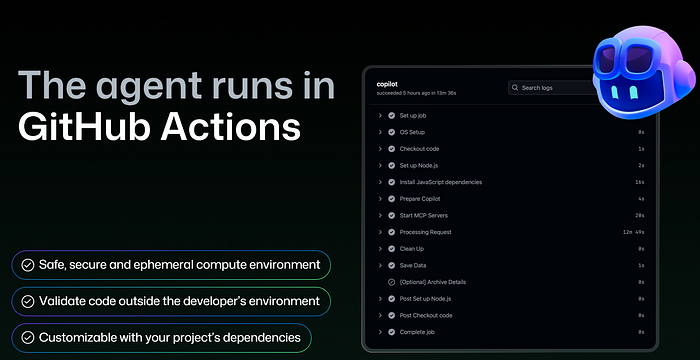Expand the Save Data step chevron

[380, 265]
